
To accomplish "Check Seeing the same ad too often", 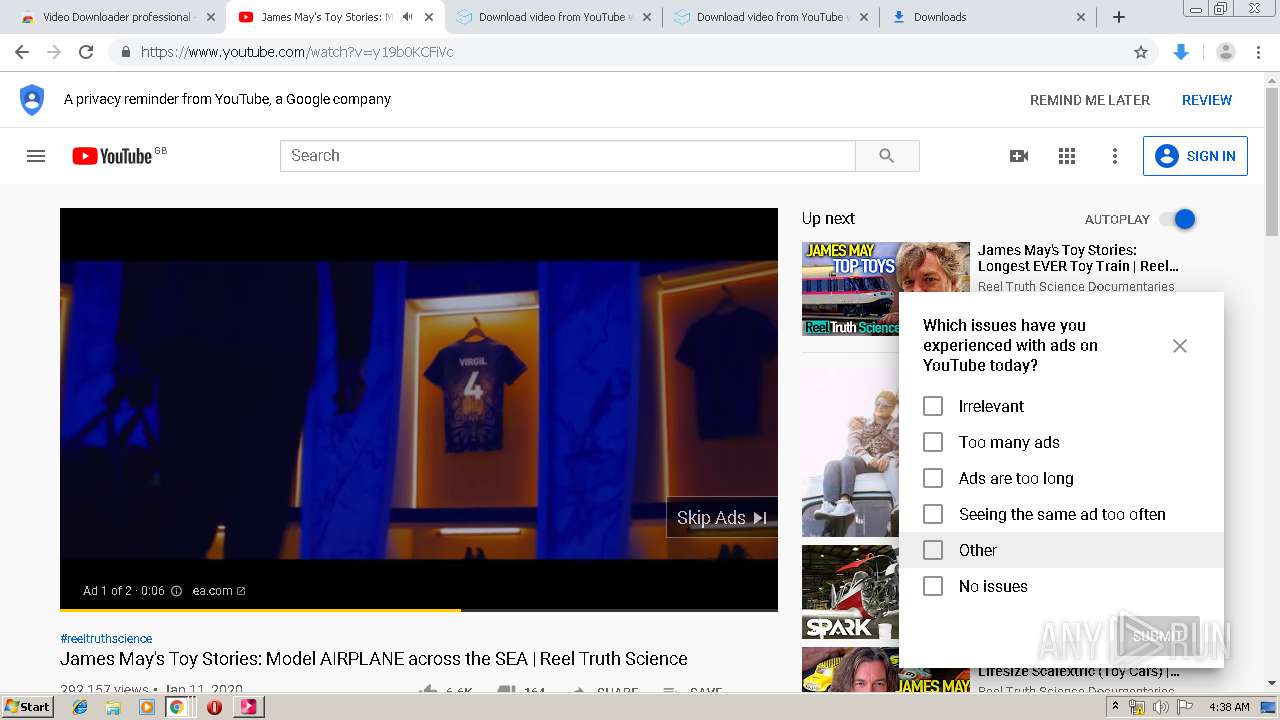I will point(933,514).
